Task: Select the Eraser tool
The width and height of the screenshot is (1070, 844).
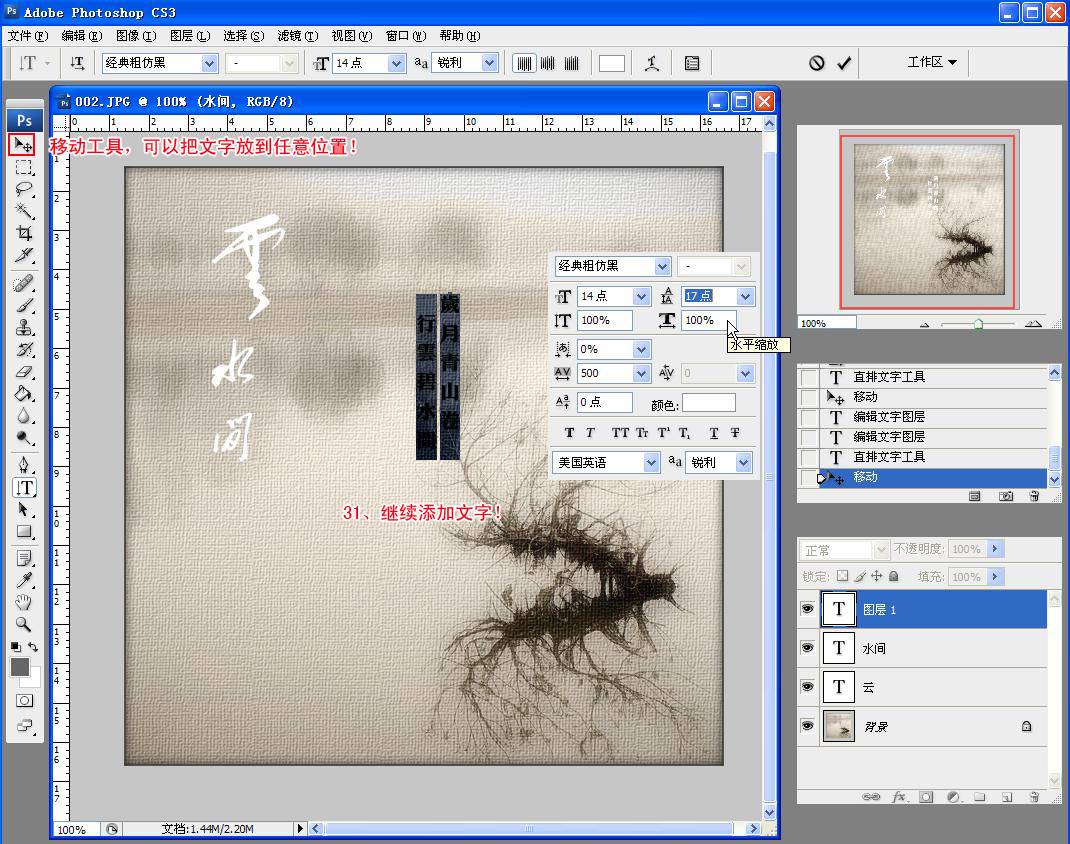Action: [x=24, y=372]
